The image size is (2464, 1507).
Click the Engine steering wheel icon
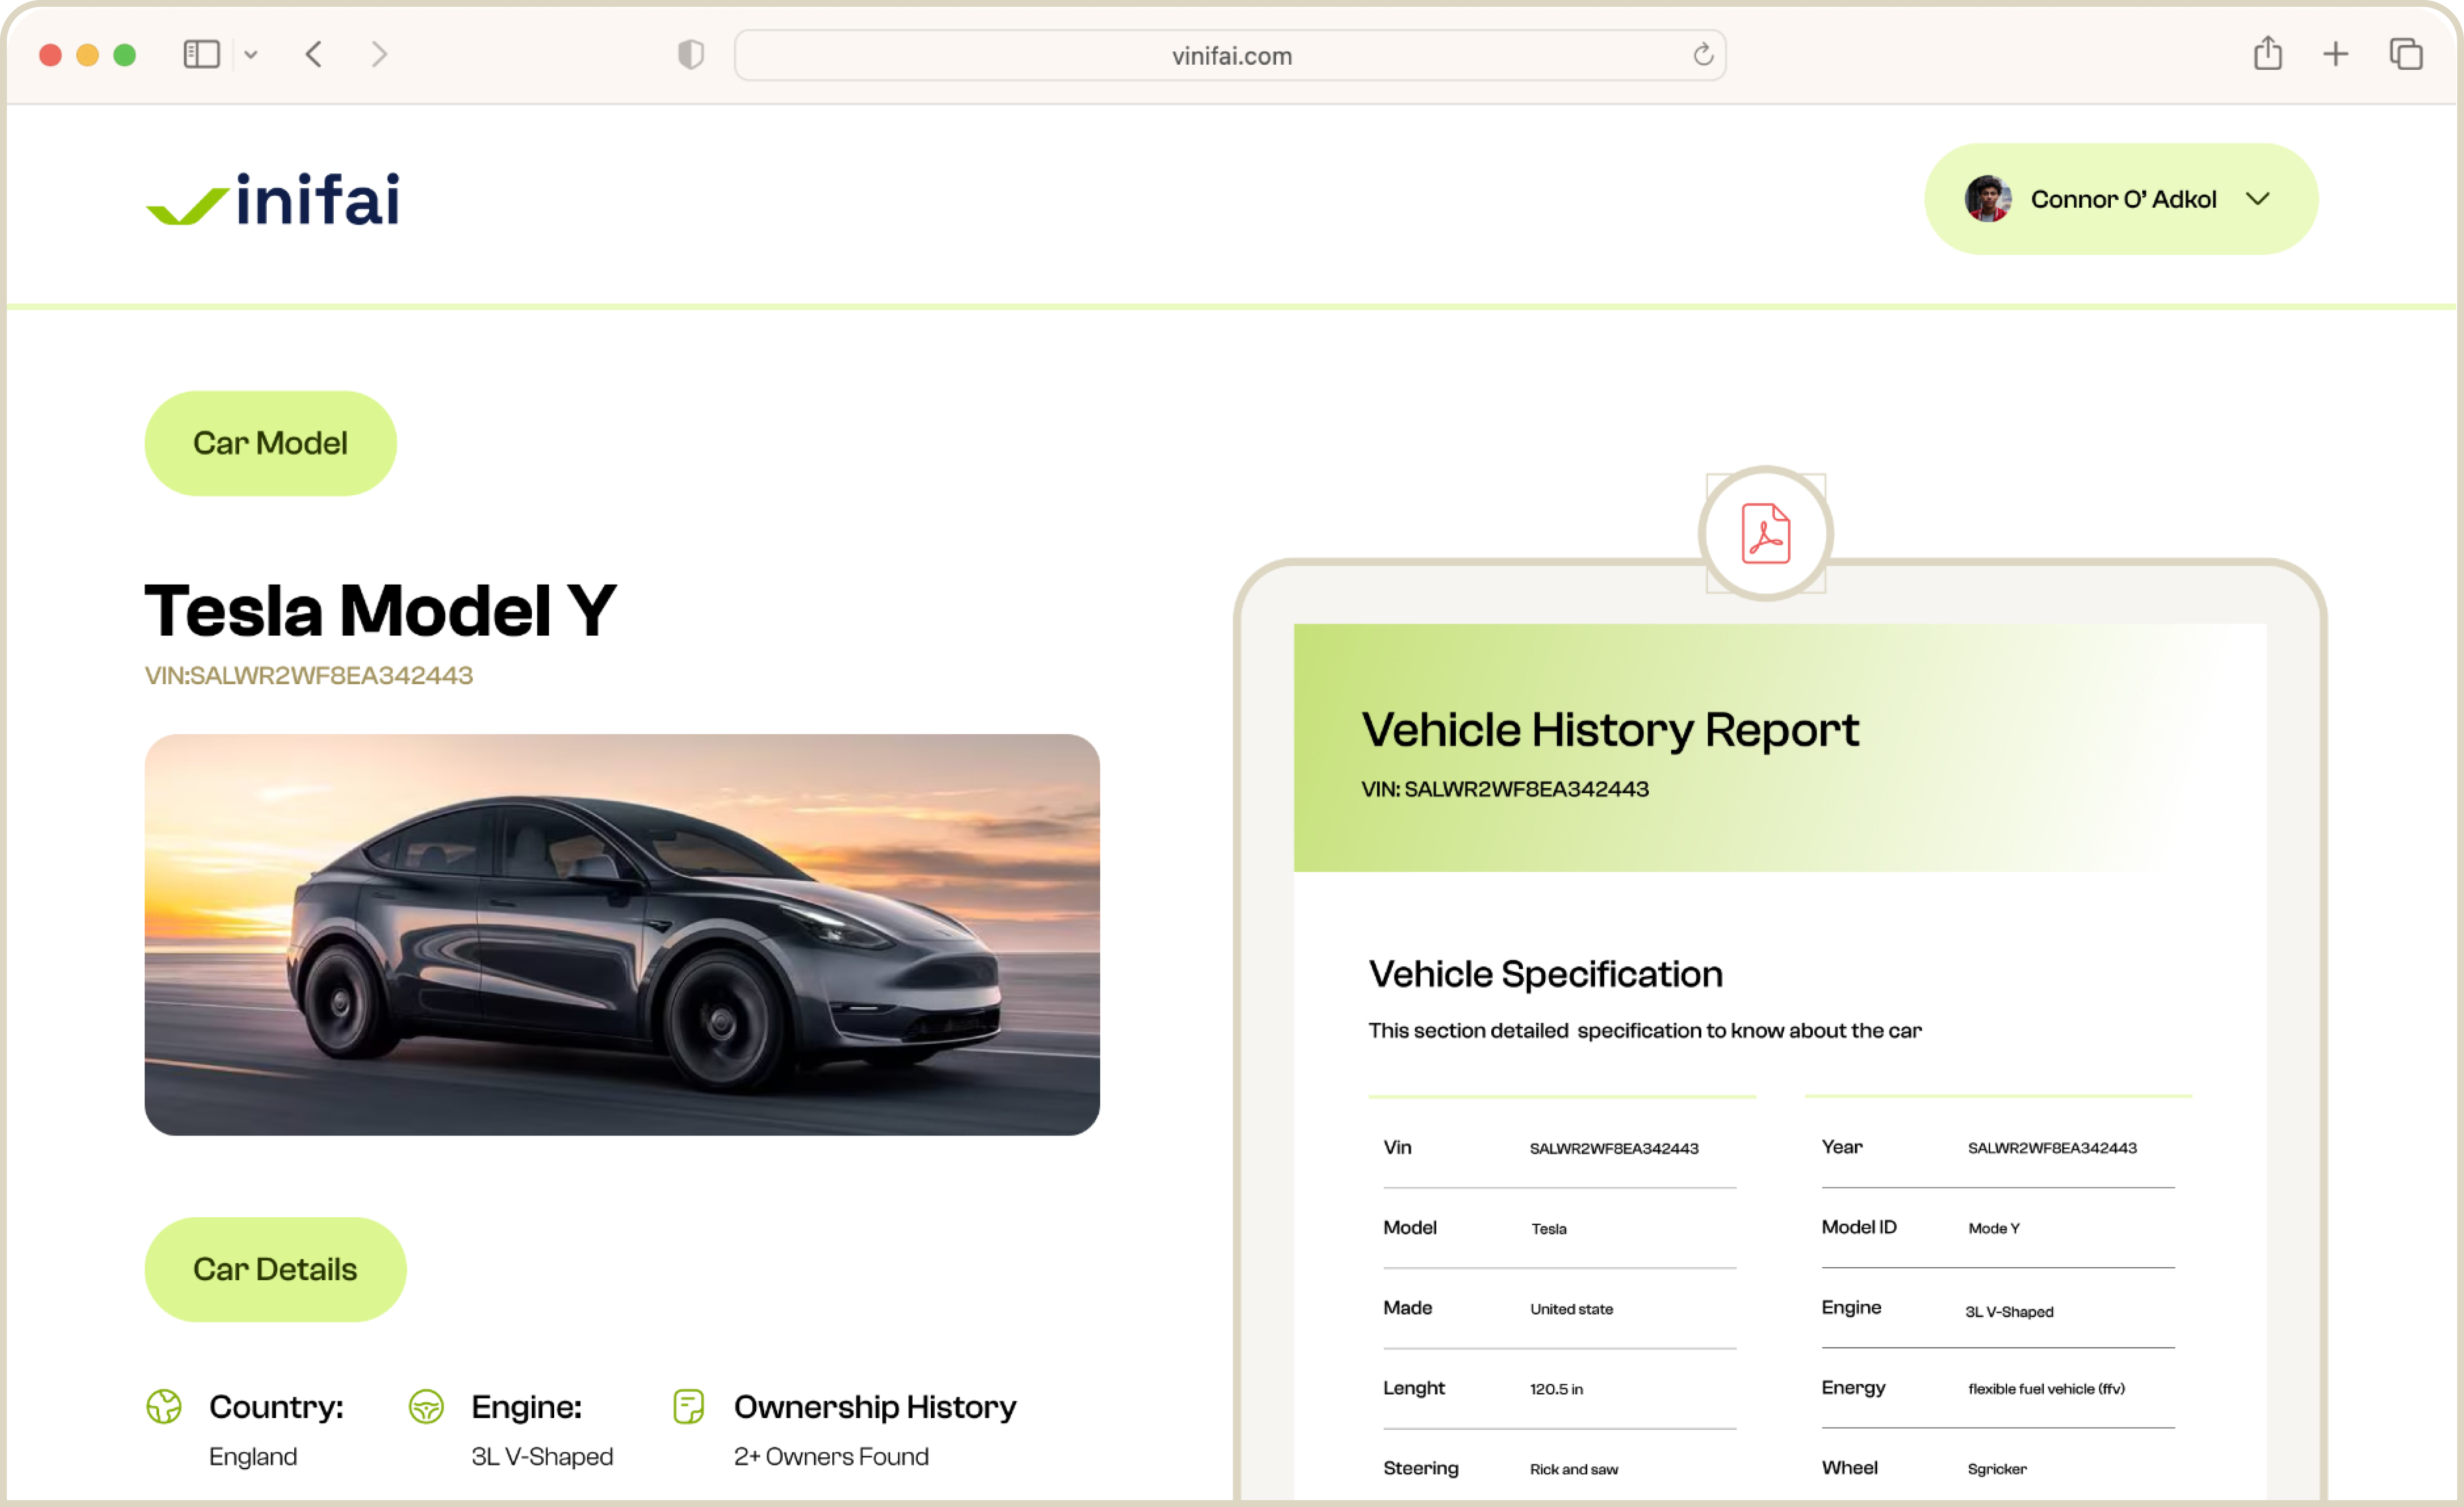click(427, 1407)
